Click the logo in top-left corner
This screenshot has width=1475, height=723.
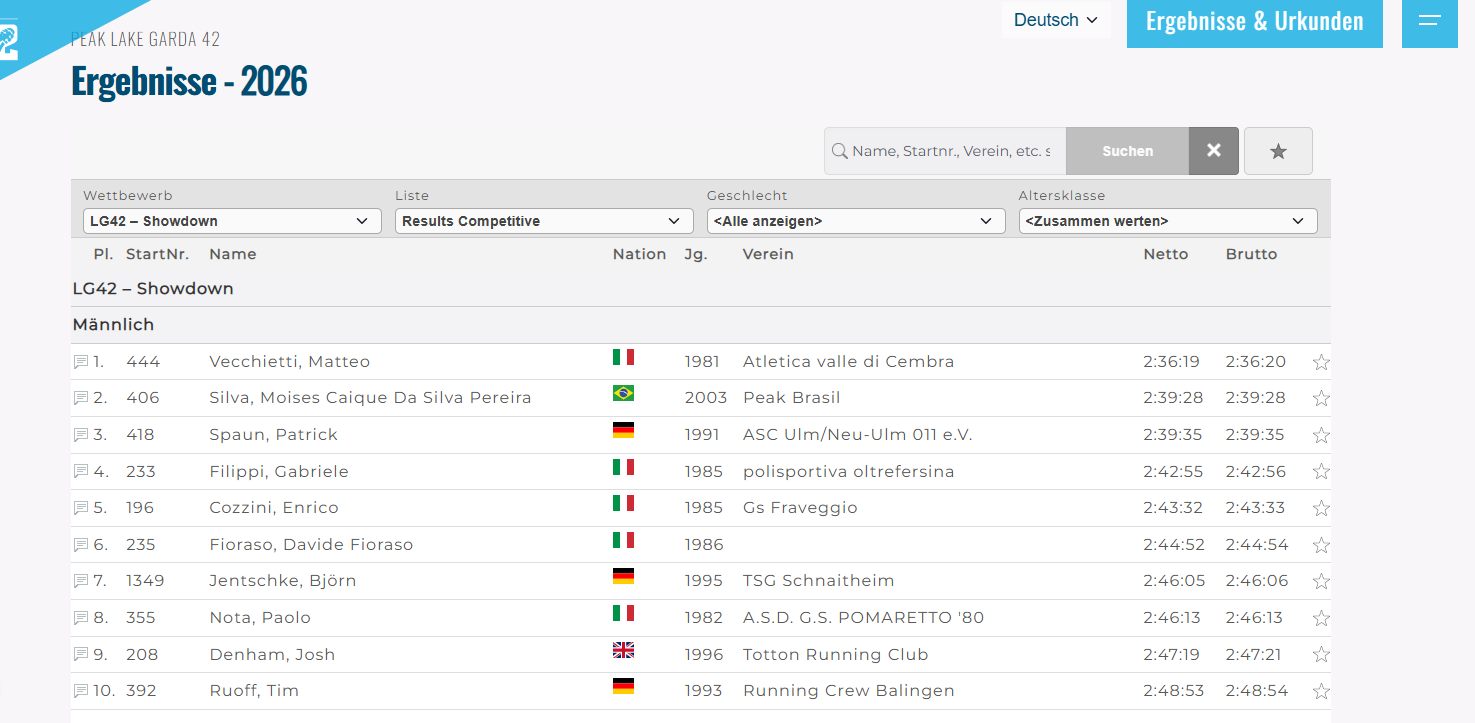(x=10, y=40)
